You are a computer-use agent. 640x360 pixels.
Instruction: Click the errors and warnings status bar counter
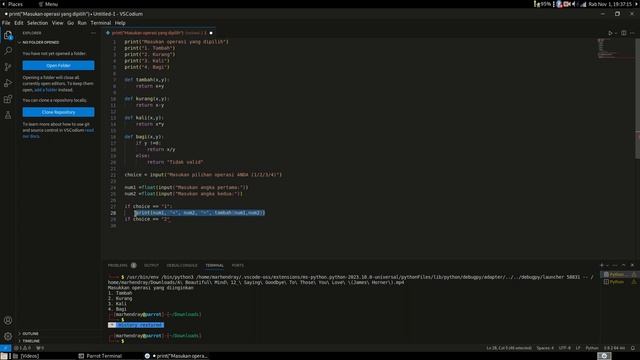[23, 348]
